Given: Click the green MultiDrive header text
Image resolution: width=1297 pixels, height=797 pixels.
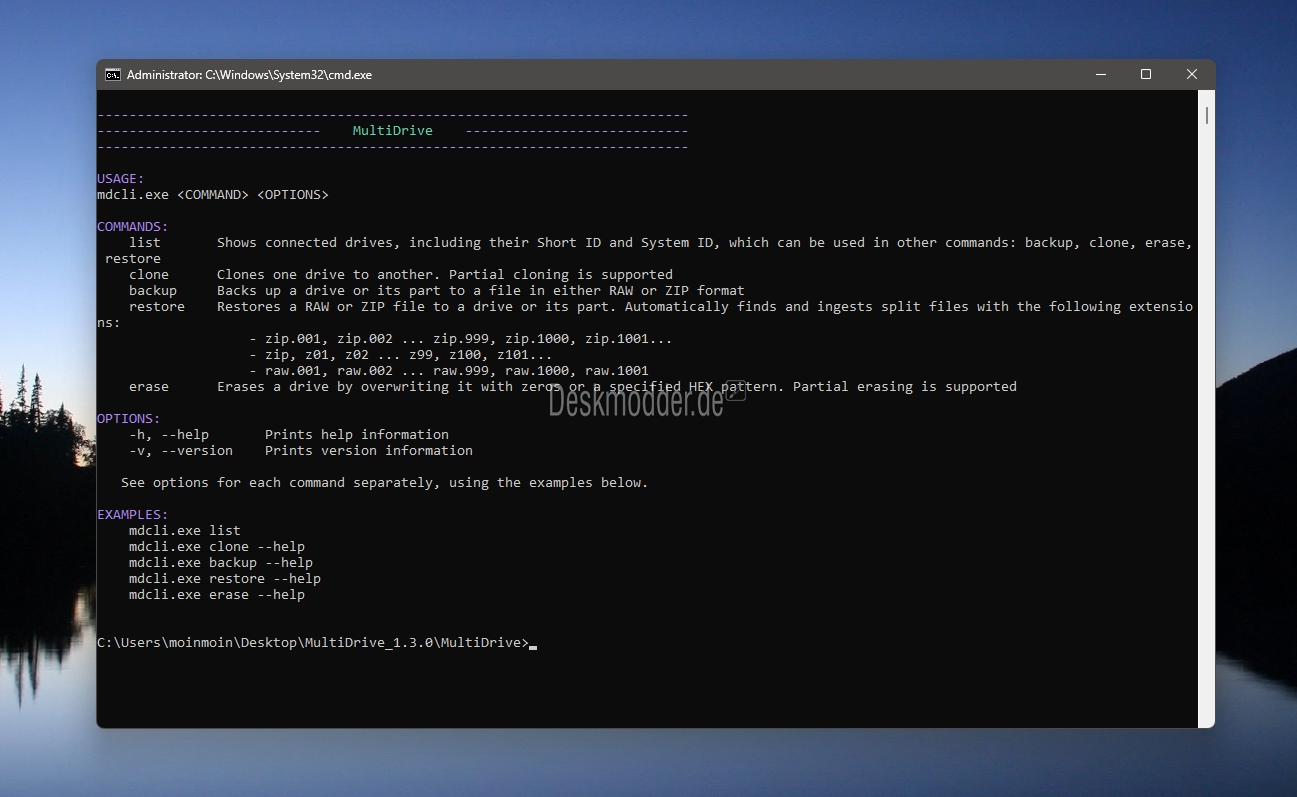Looking at the screenshot, I should coord(392,131).
